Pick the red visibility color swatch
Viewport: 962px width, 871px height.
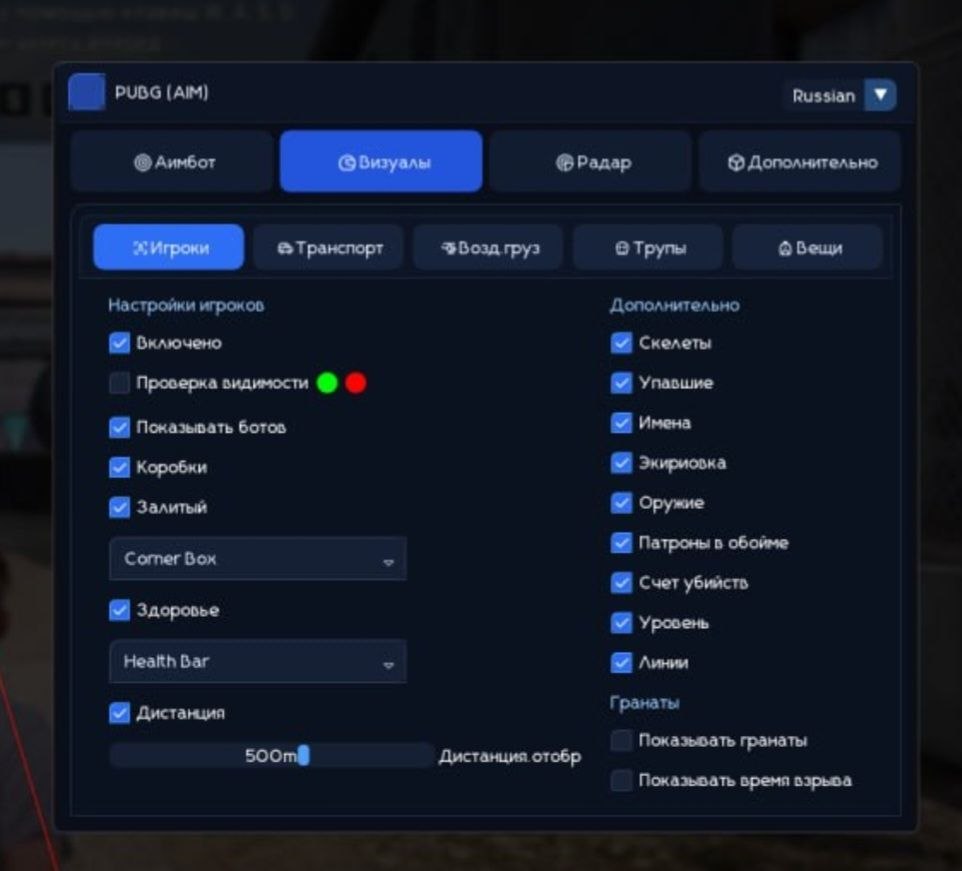356,383
